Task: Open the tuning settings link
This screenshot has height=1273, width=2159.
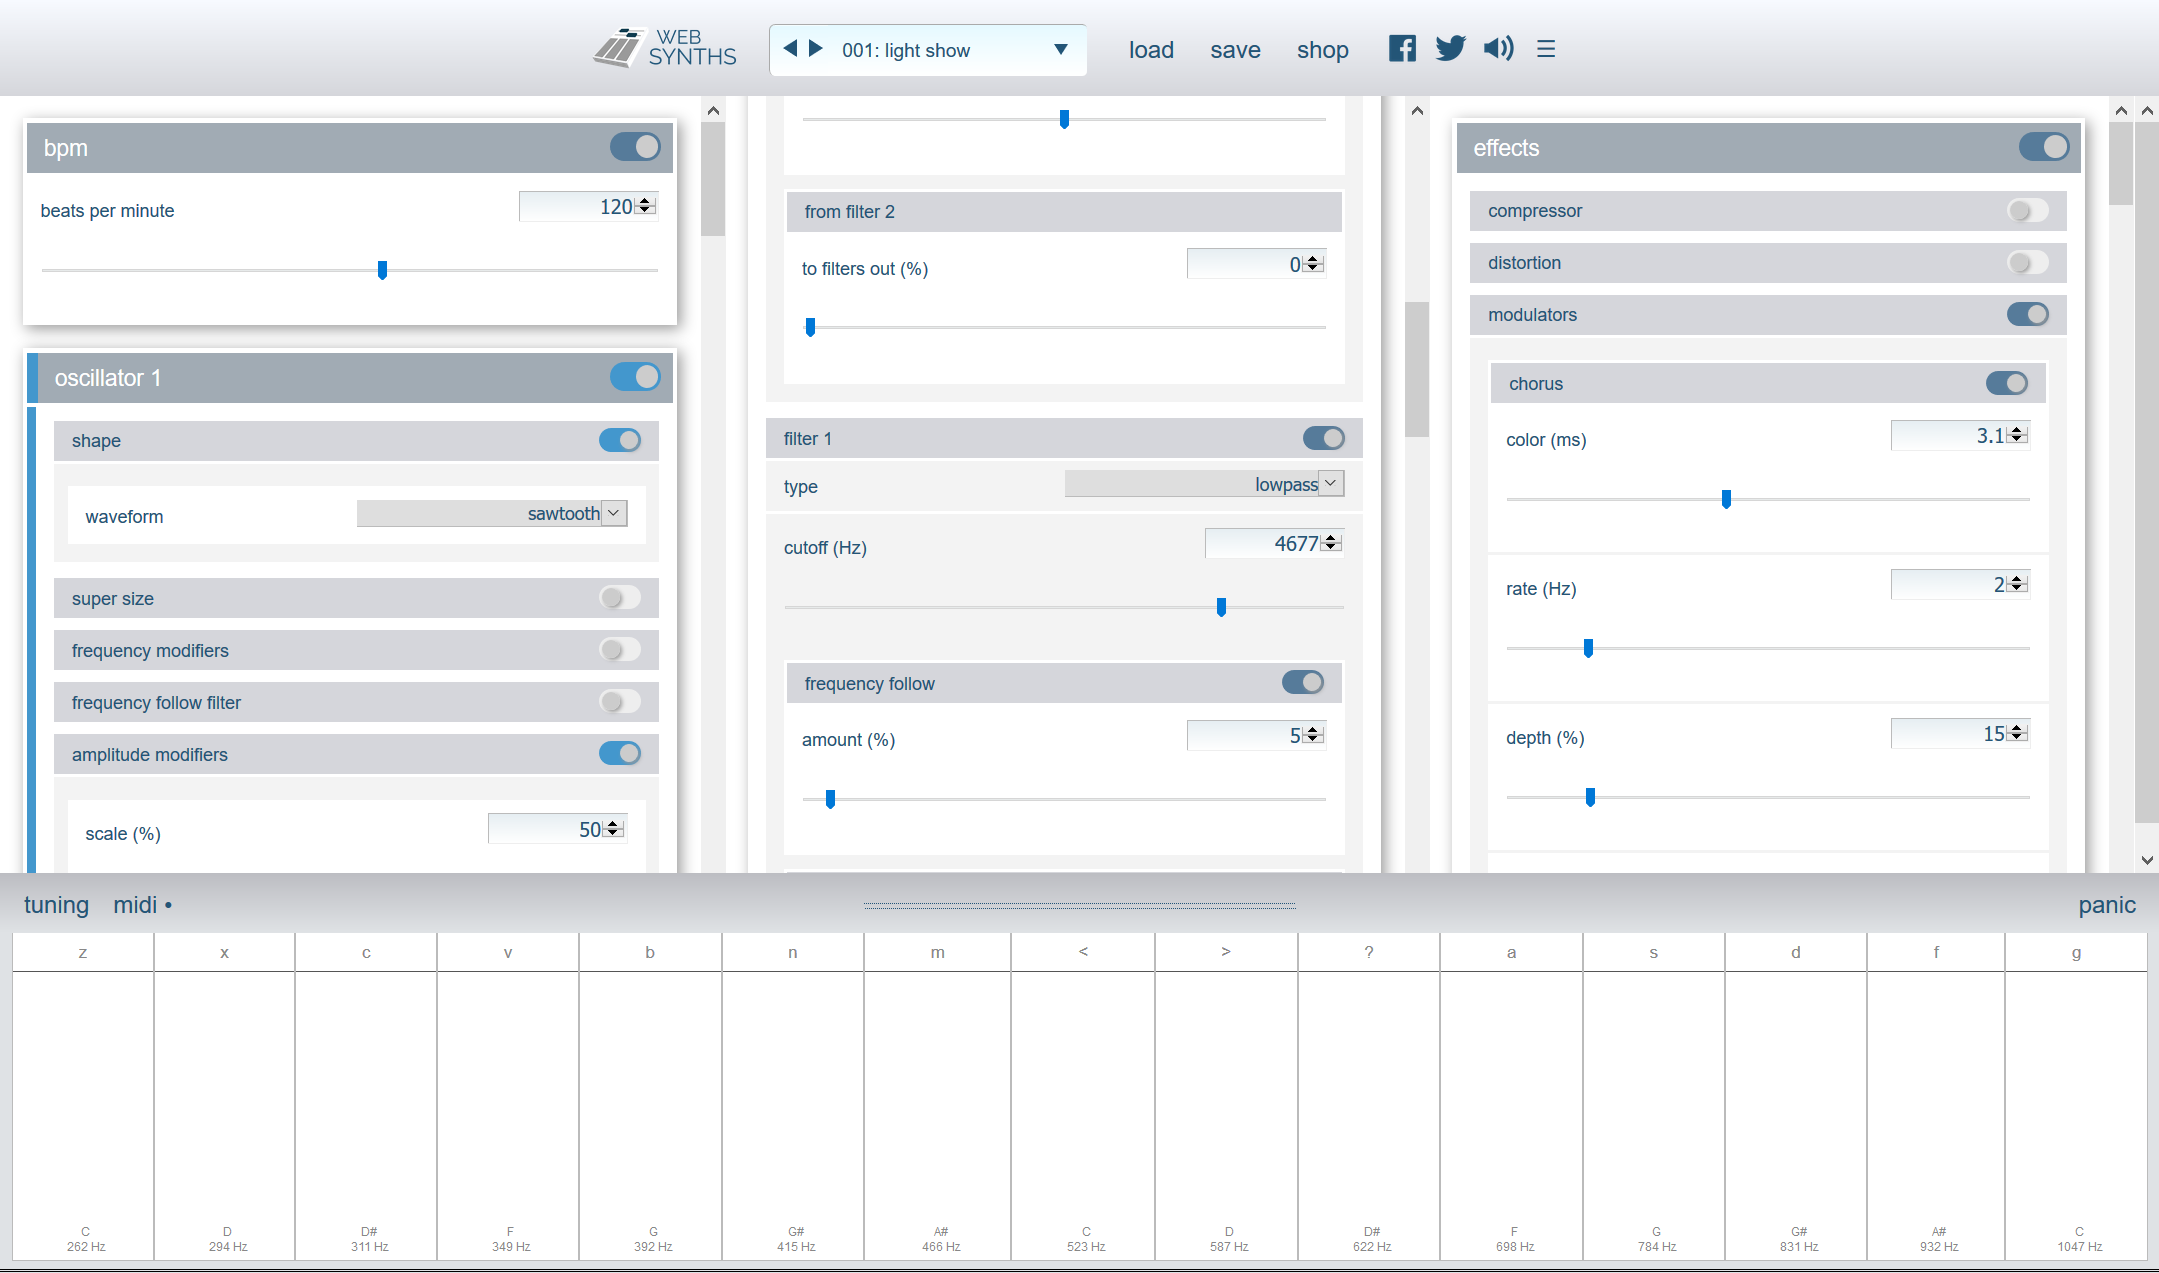Action: pyautogui.click(x=56, y=905)
